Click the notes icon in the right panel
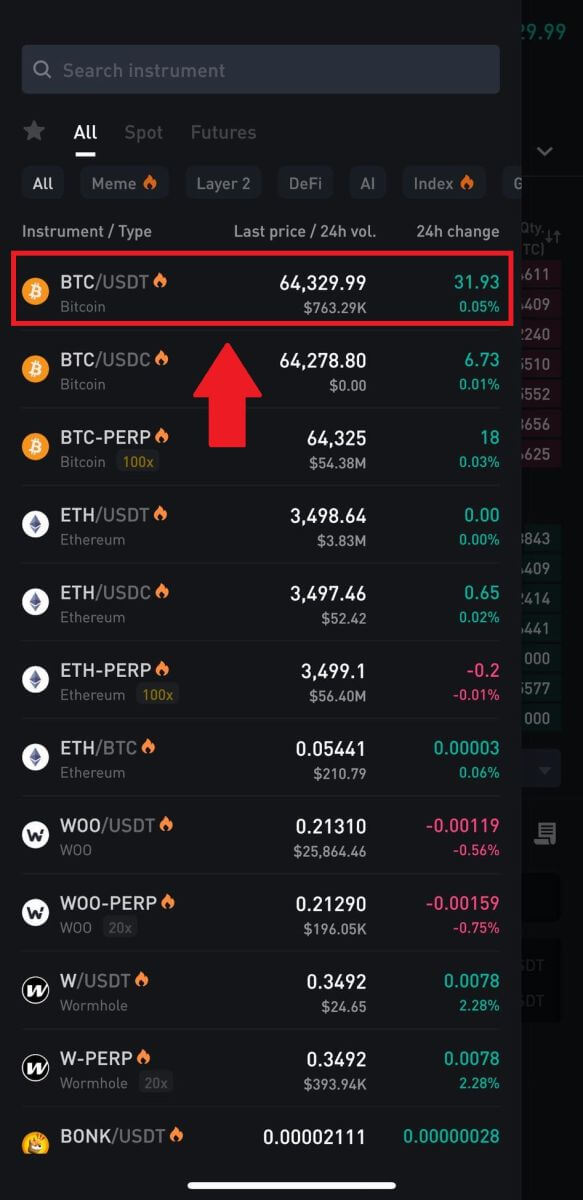This screenshot has height=1200, width=583. (x=545, y=832)
